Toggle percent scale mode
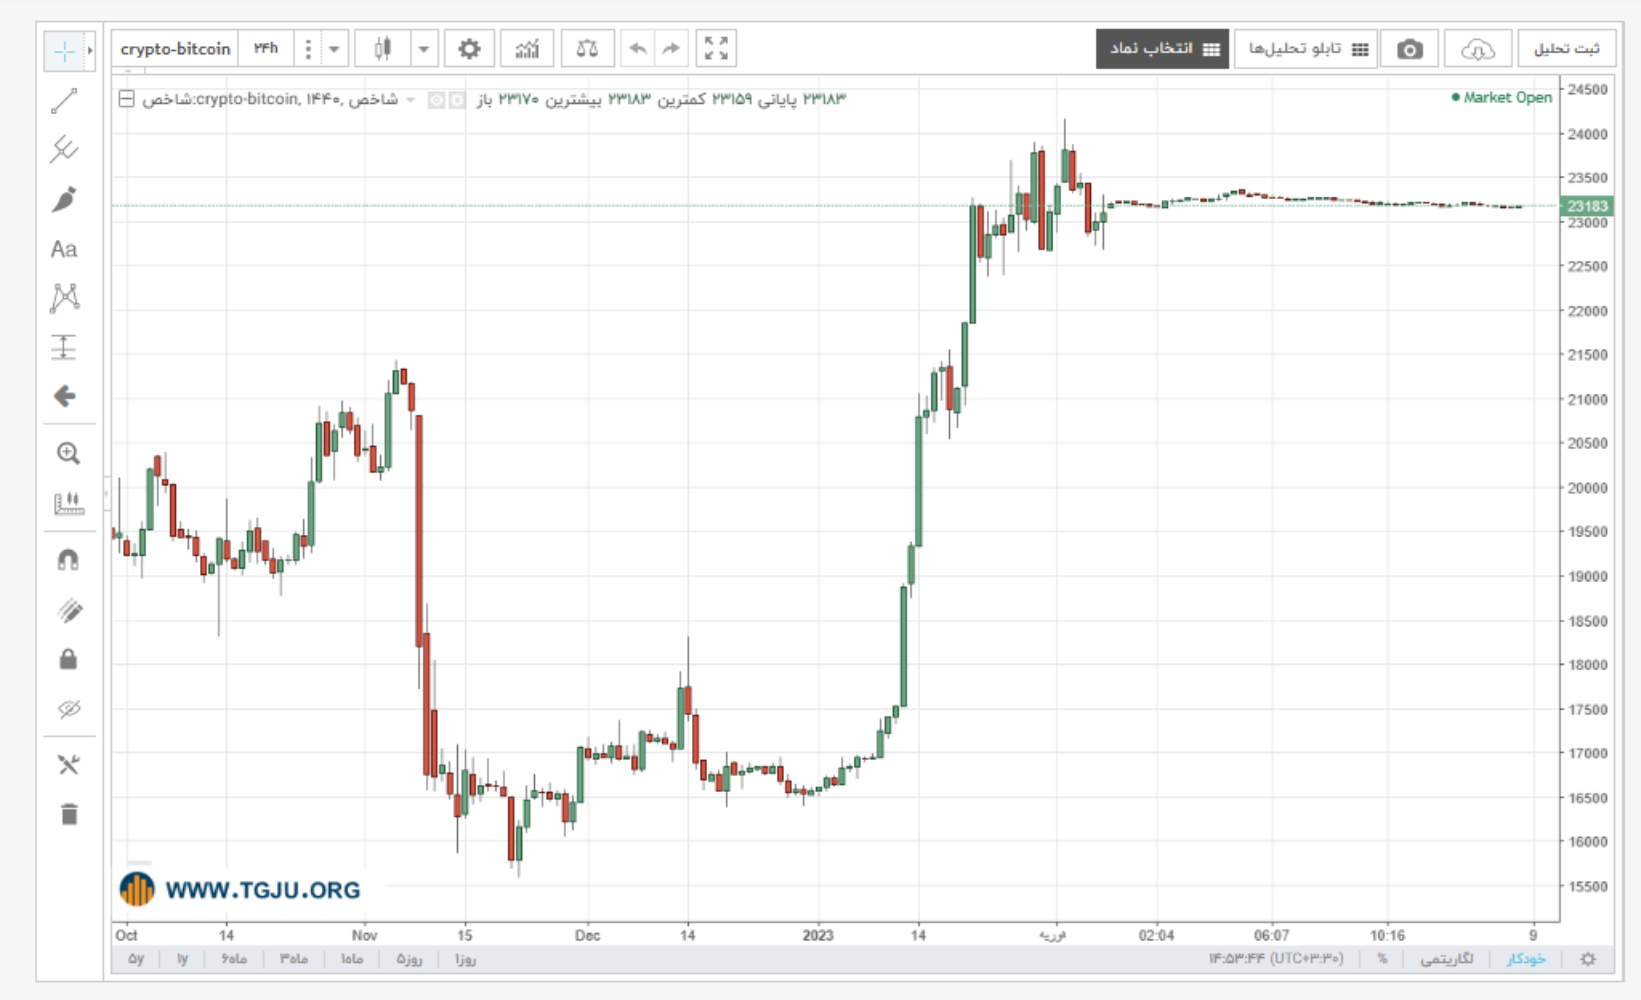 coord(1382,958)
